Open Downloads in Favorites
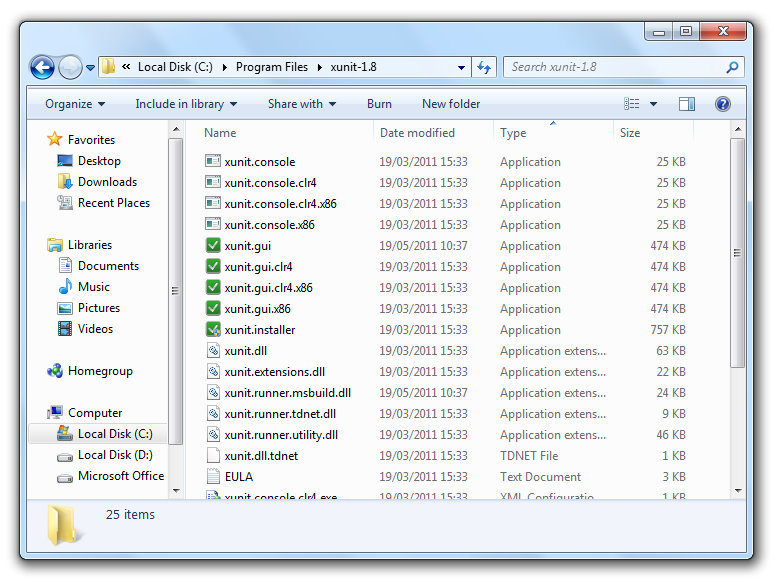The width and height of the screenshot is (778, 583). coord(107,182)
